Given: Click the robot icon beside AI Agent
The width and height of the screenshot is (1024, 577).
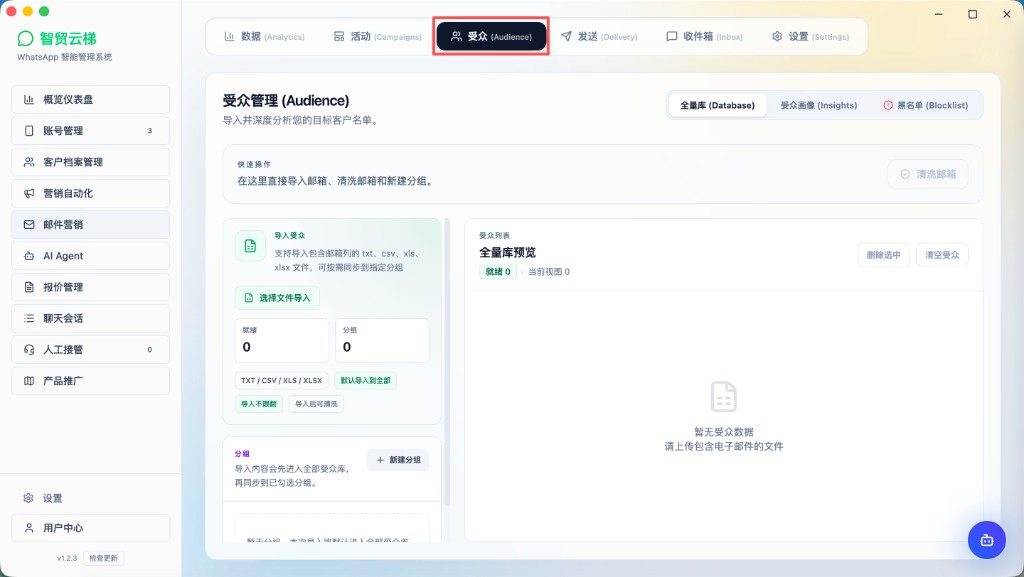Looking at the screenshot, I should pos(29,256).
